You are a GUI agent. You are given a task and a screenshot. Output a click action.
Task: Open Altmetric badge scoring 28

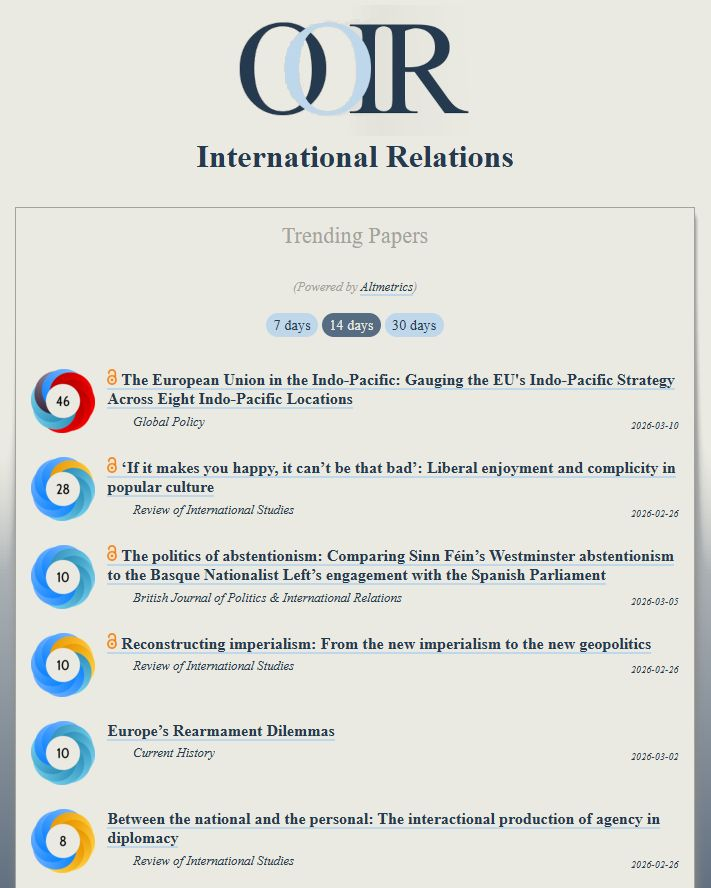tap(63, 489)
